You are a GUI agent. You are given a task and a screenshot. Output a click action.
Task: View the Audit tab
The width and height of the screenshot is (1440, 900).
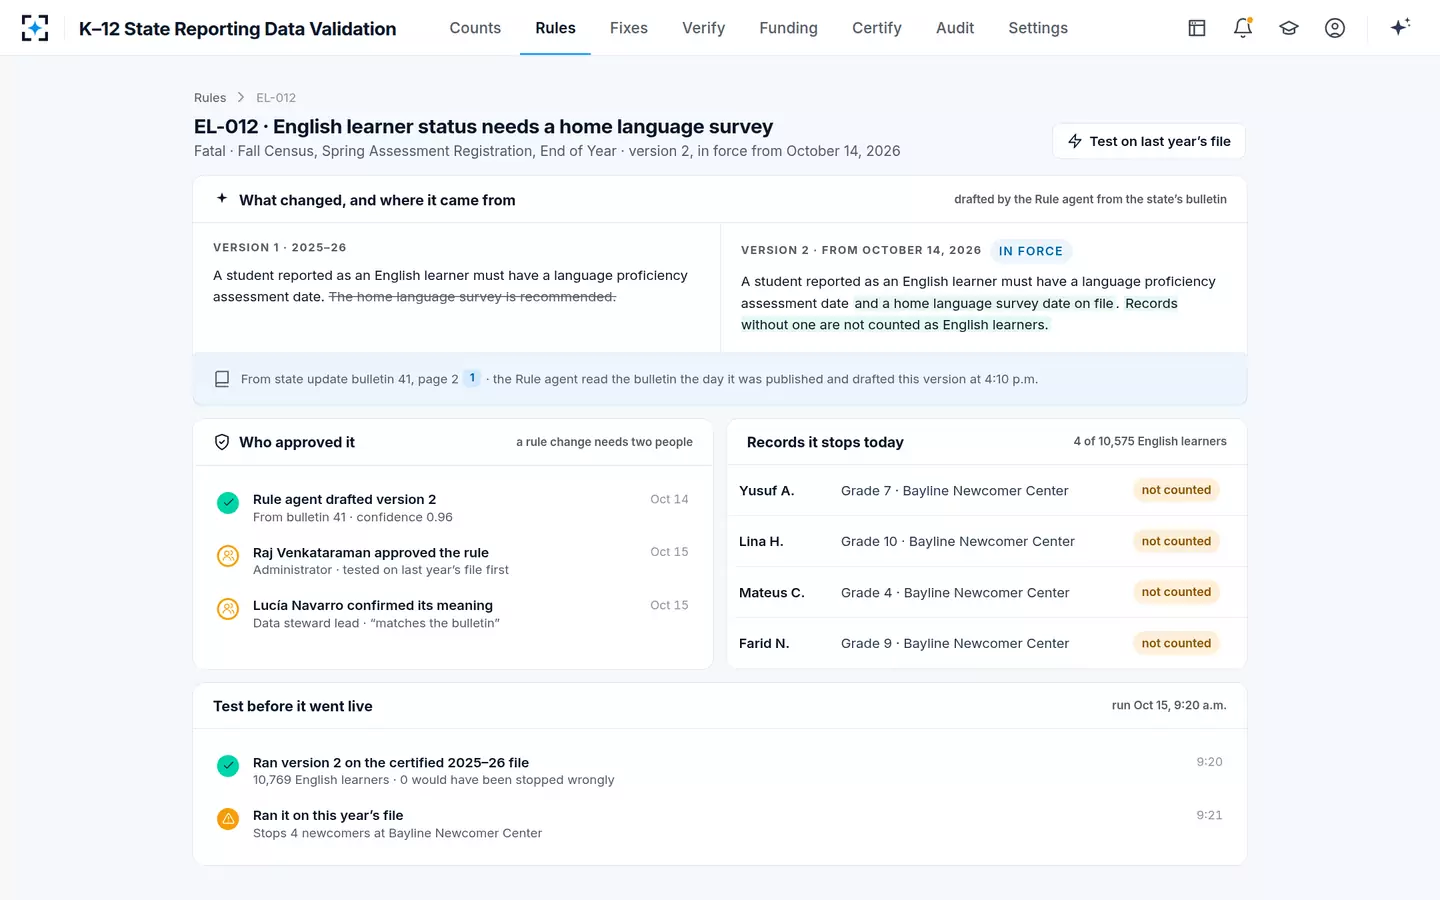point(955,28)
